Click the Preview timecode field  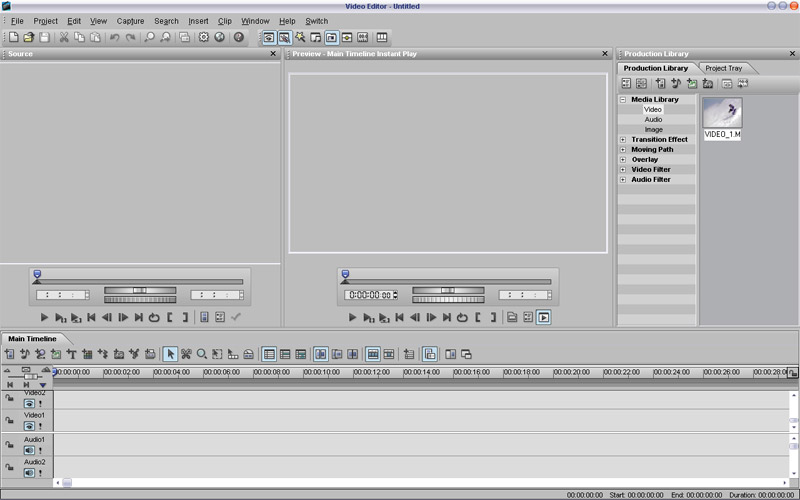pos(369,295)
